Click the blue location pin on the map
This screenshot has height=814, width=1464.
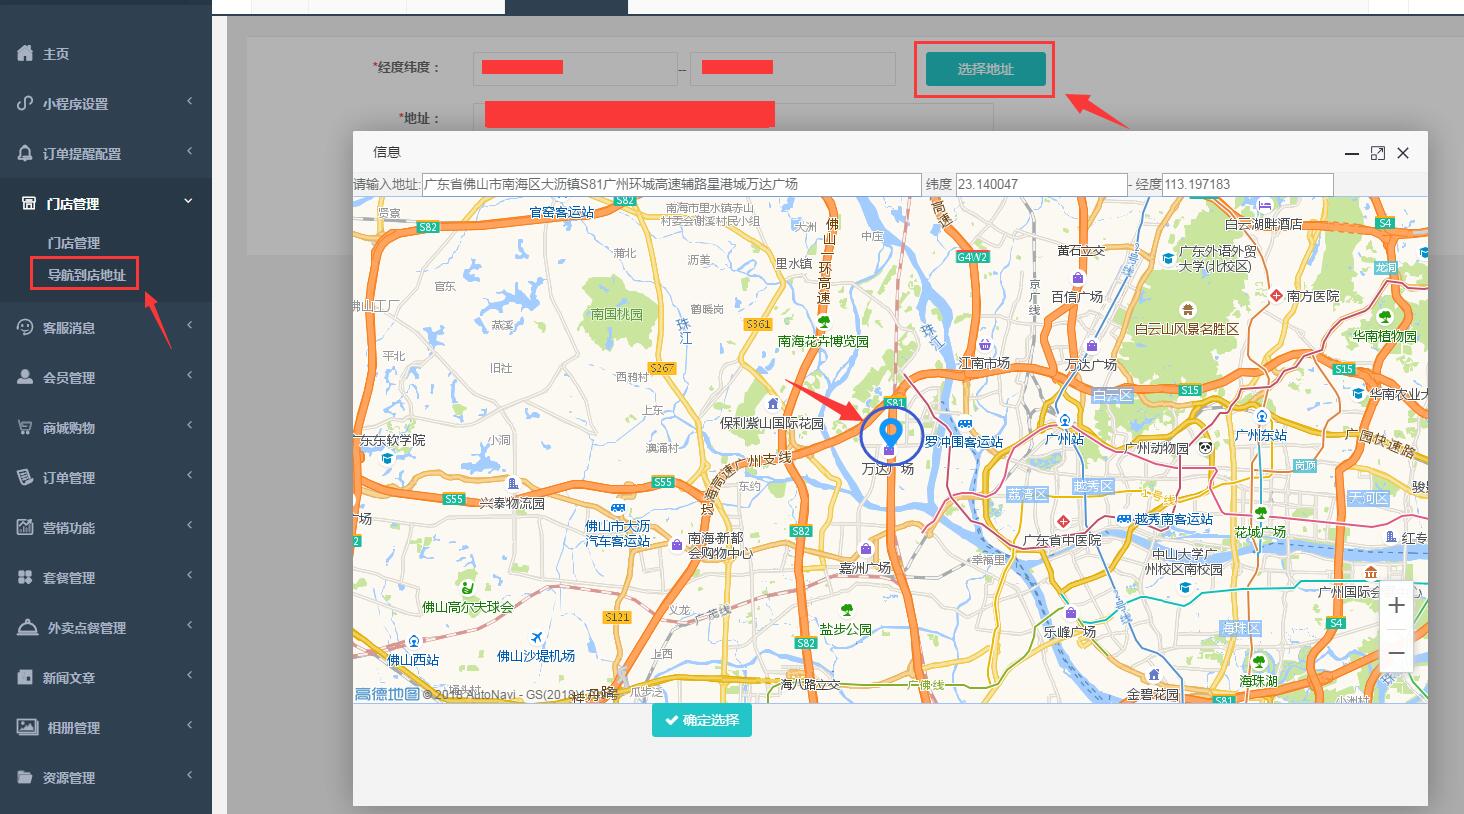[890, 434]
